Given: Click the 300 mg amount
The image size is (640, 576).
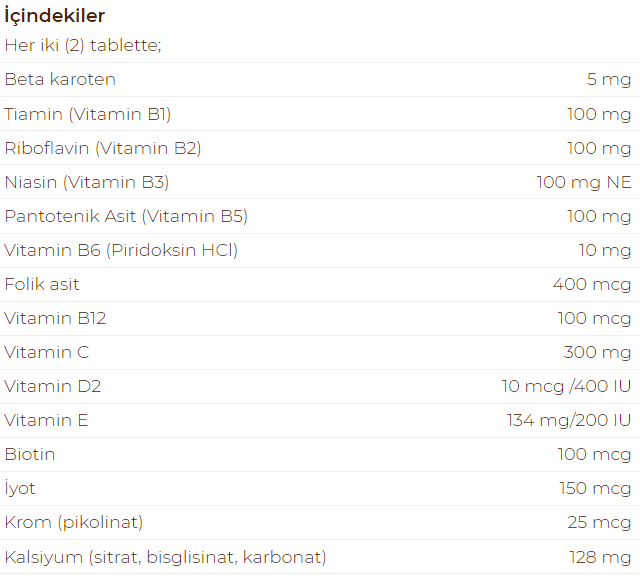Looking at the screenshot, I should pos(598,353).
